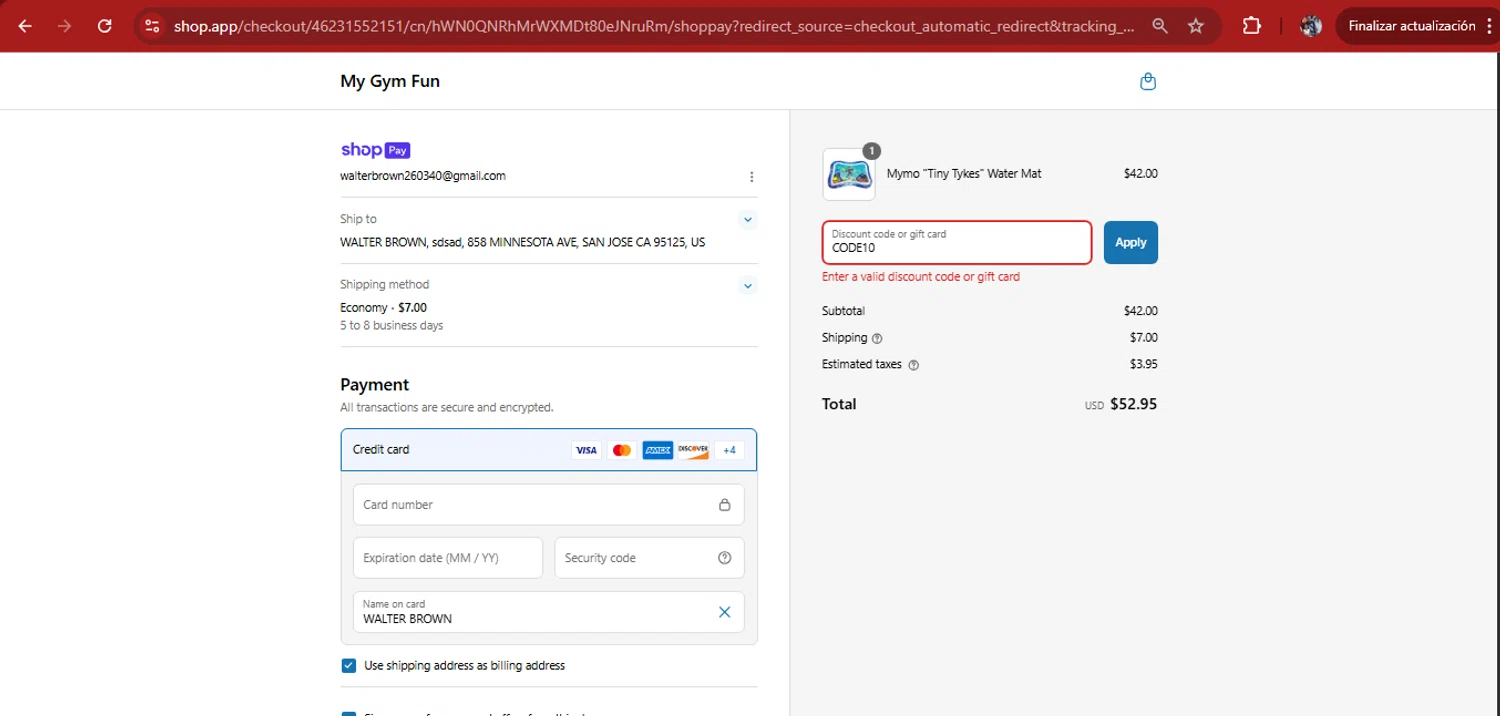This screenshot has height=716, width=1500.
Task: Click the Subtotal $42.00 value
Action: [x=1141, y=311]
